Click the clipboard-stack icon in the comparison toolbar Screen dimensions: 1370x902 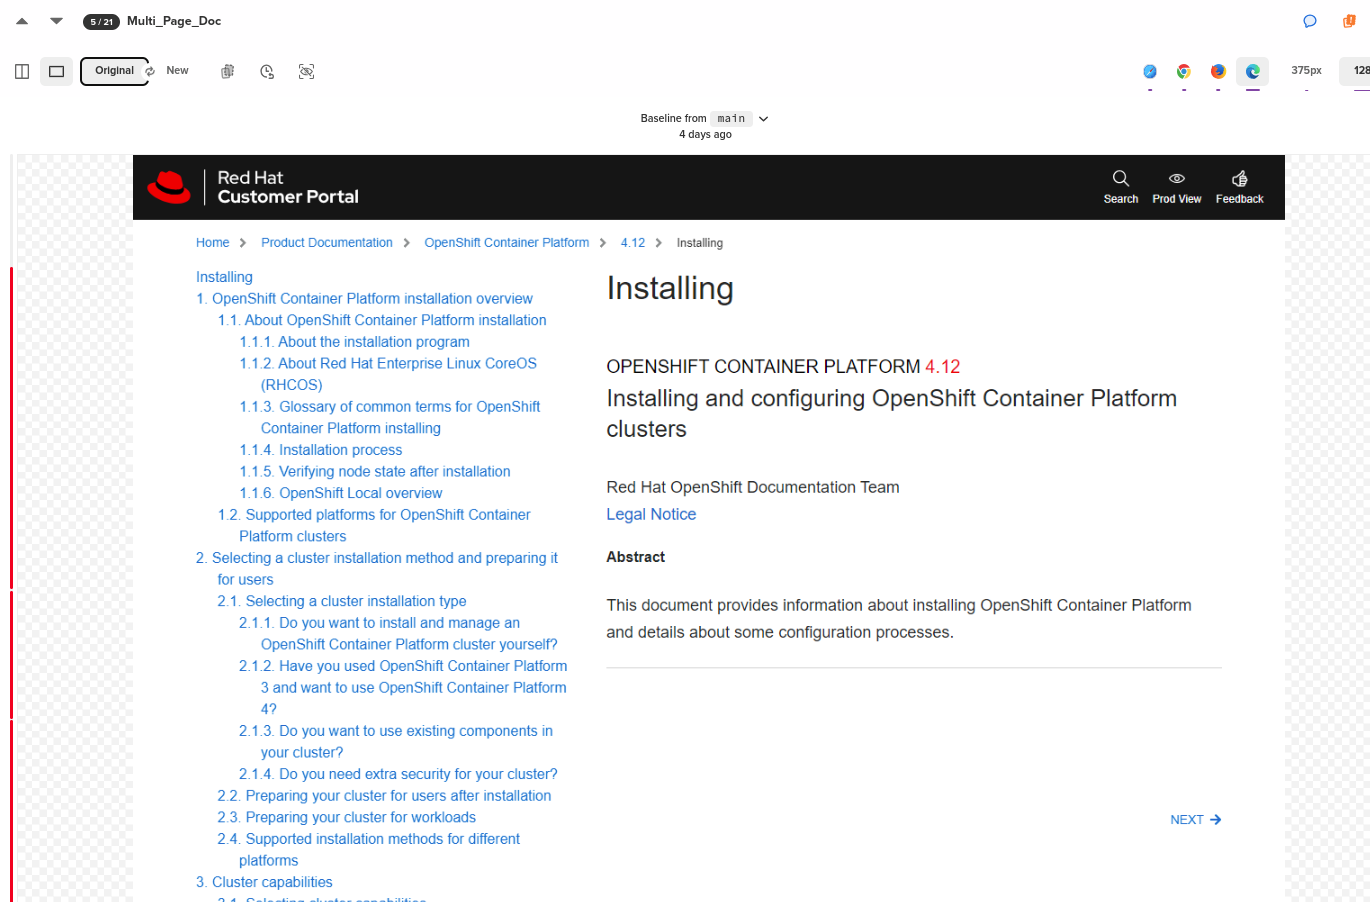(228, 71)
